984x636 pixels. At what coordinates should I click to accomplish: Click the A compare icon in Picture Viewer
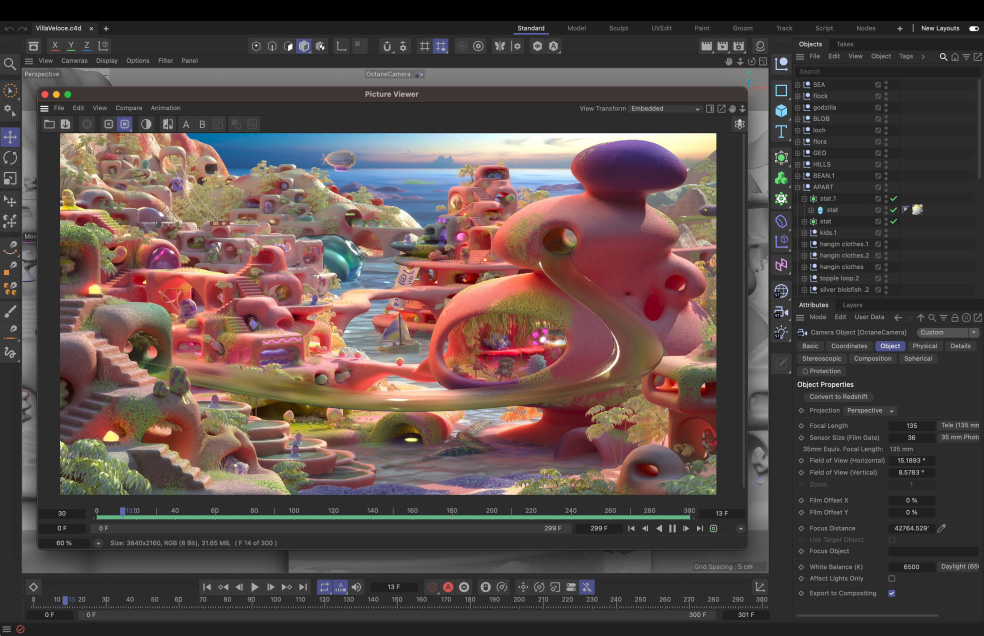[186, 124]
